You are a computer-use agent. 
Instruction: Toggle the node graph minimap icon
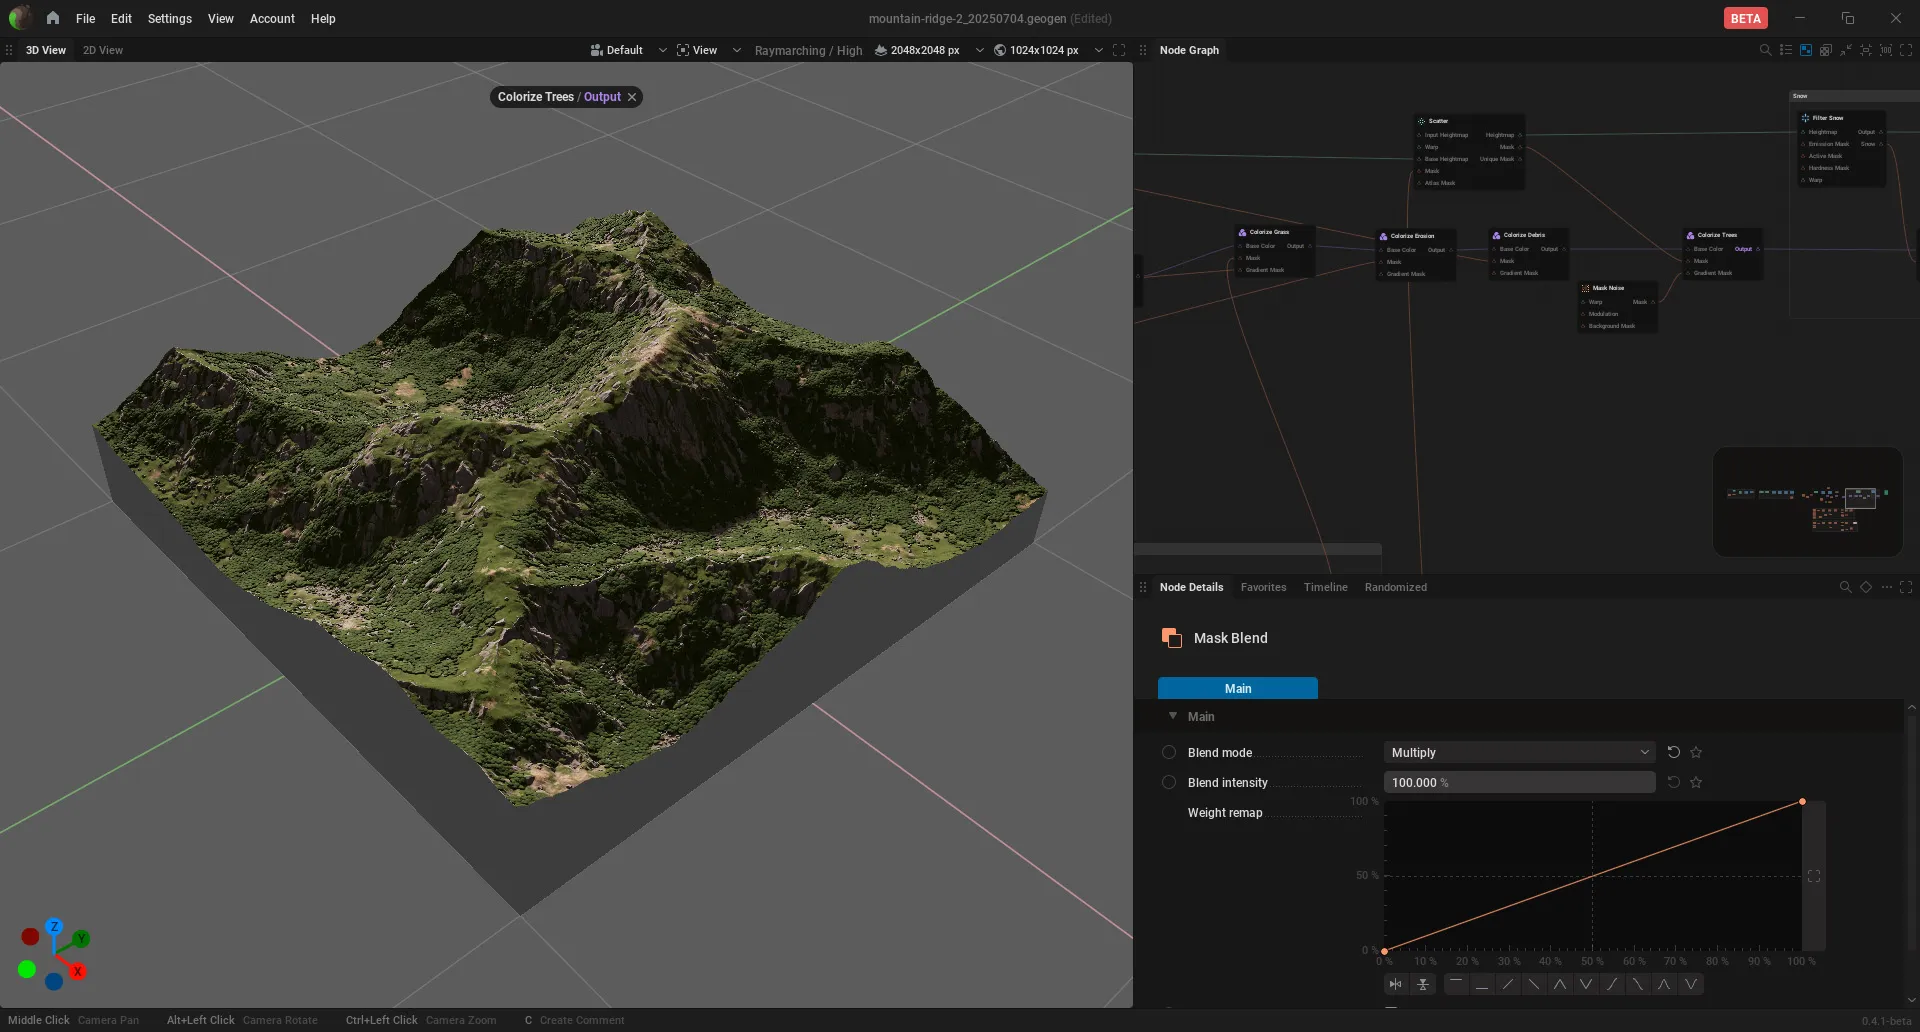(x=1806, y=50)
